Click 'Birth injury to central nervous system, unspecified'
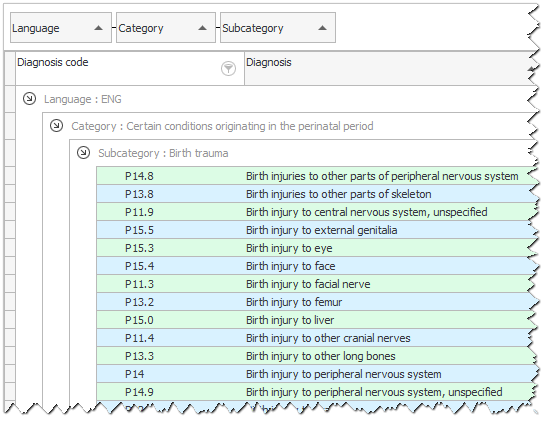This screenshot has height=423, width=549. click(x=367, y=212)
